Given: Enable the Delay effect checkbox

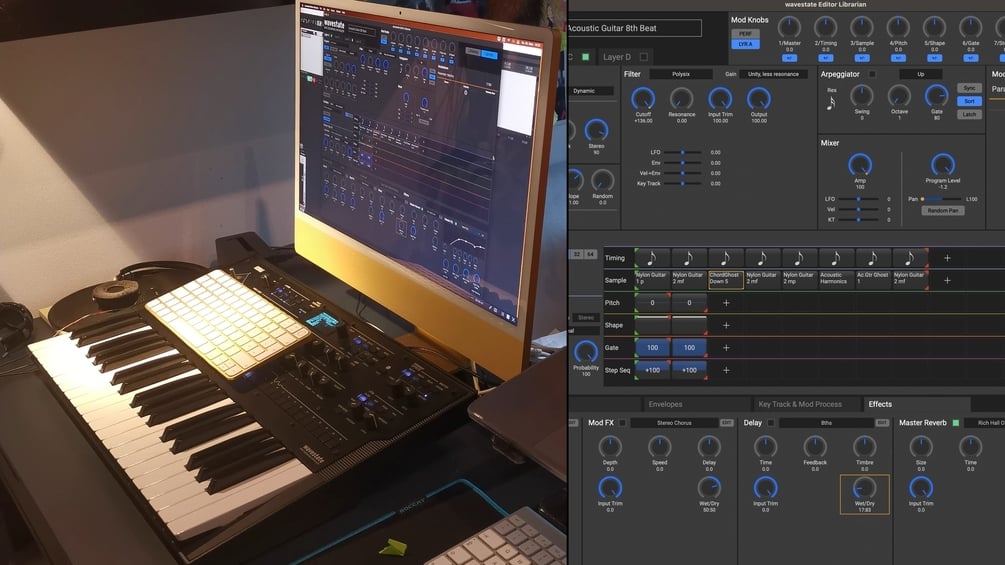Looking at the screenshot, I should (770, 423).
